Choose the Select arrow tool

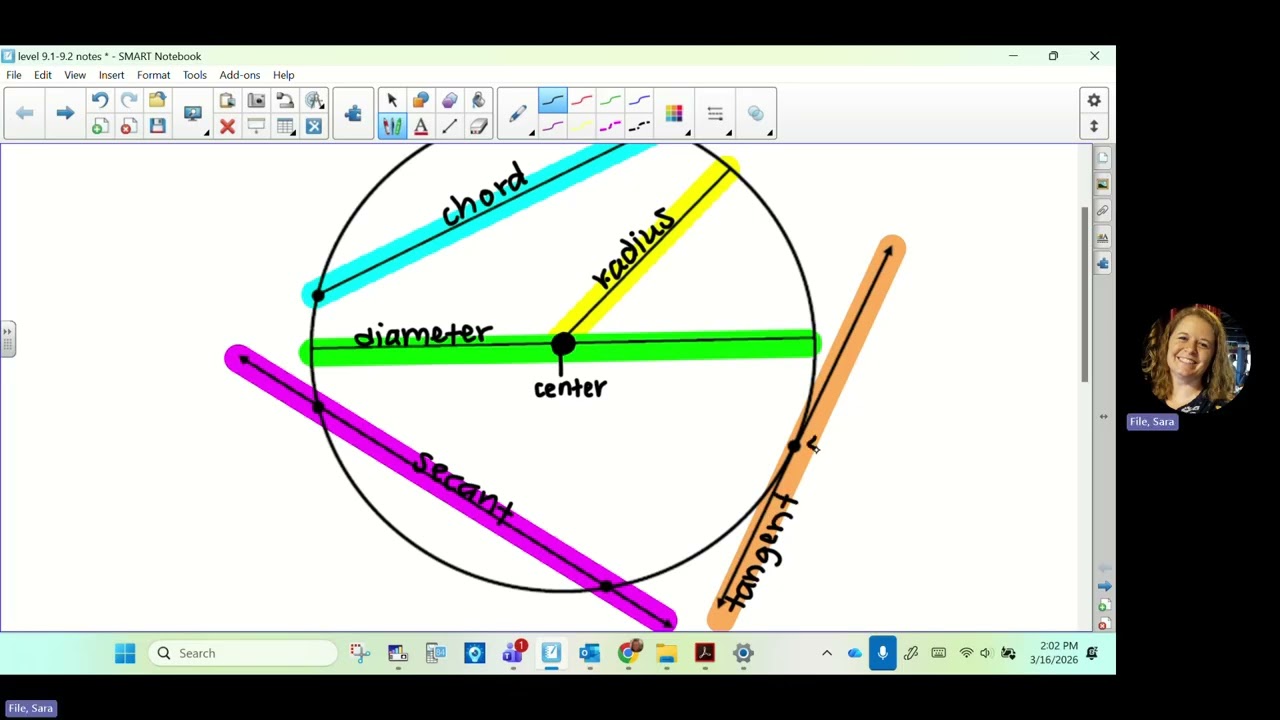click(x=392, y=100)
